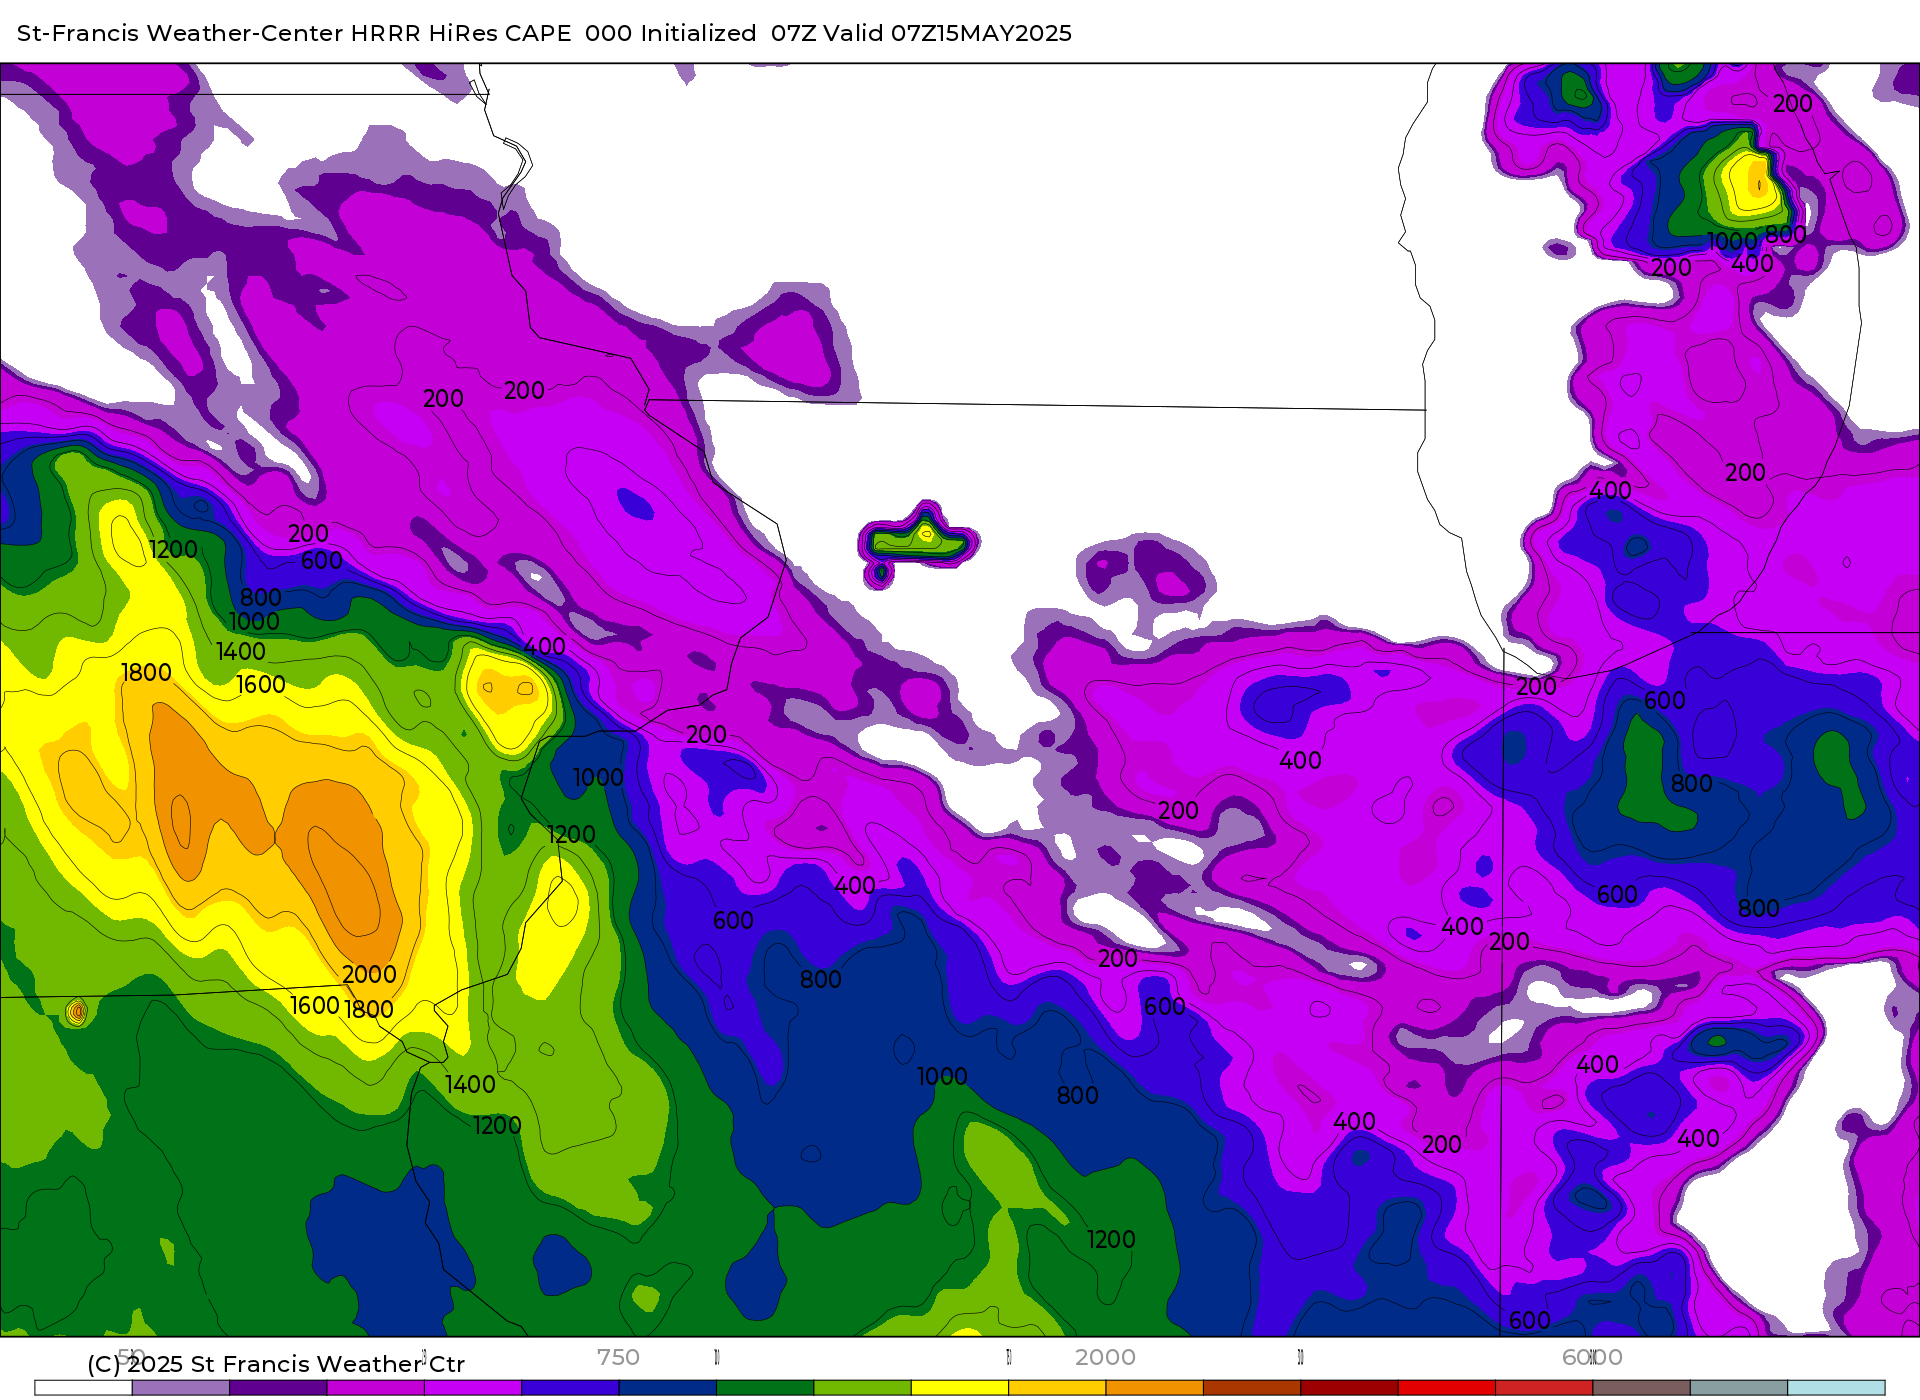Select the taupe brown-gray legend swatch
The width and height of the screenshot is (1920, 1400).
[x=1641, y=1388]
